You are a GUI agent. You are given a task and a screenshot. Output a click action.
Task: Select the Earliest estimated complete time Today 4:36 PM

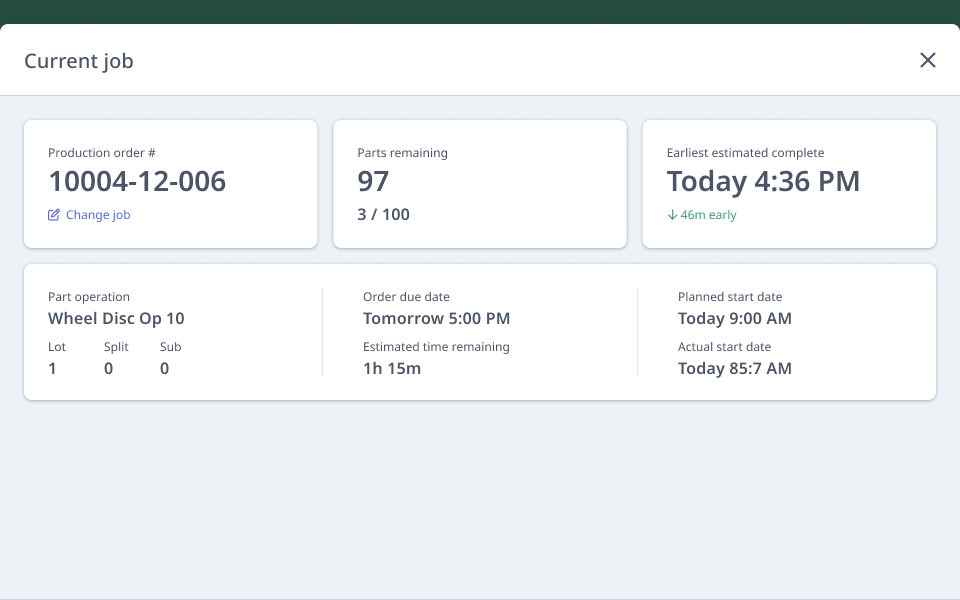pos(763,181)
